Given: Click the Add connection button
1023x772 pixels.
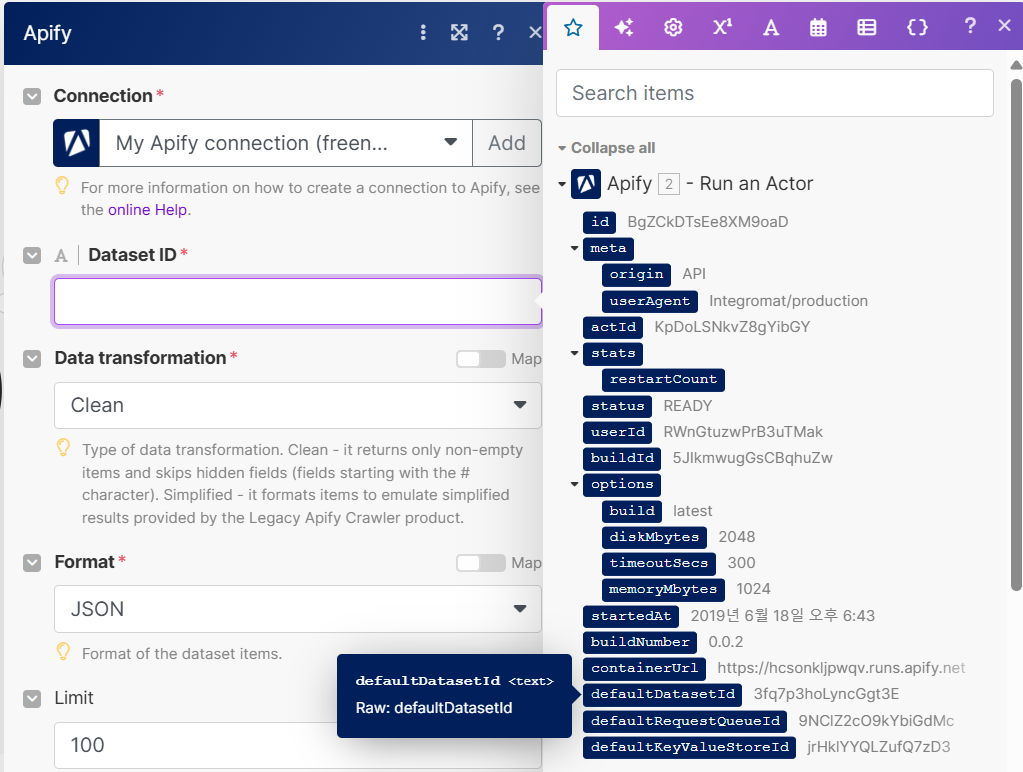Looking at the screenshot, I should pyautogui.click(x=507, y=143).
